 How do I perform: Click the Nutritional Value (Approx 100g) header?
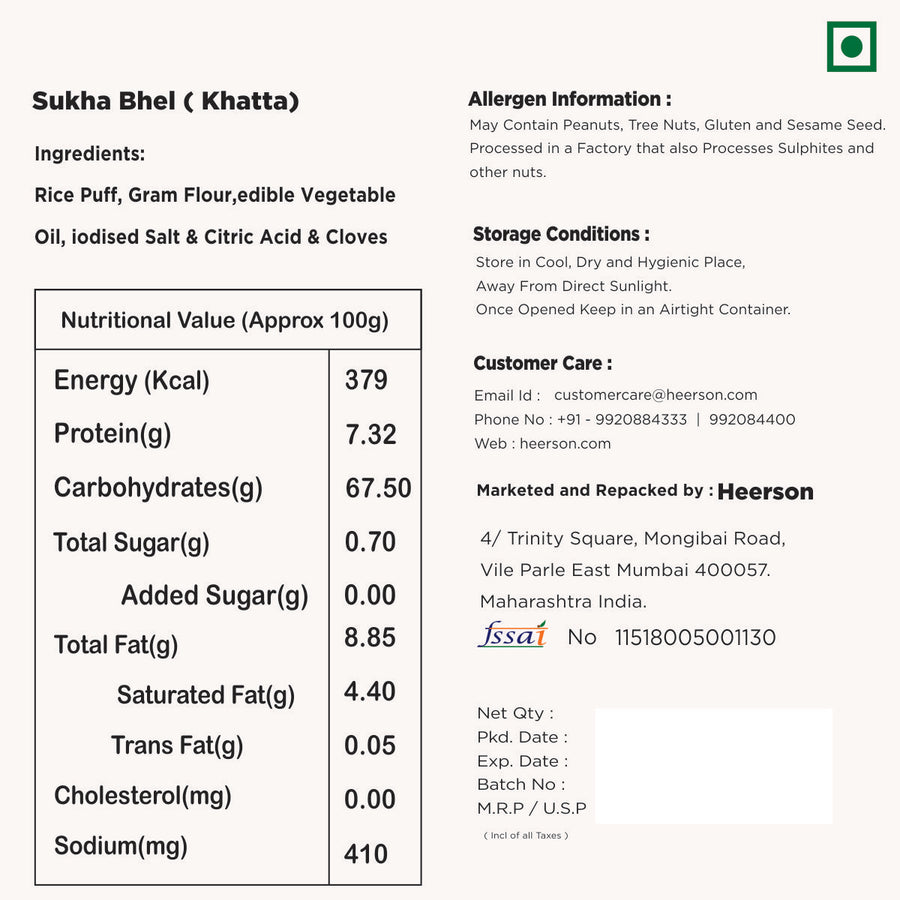tap(224, 320)
